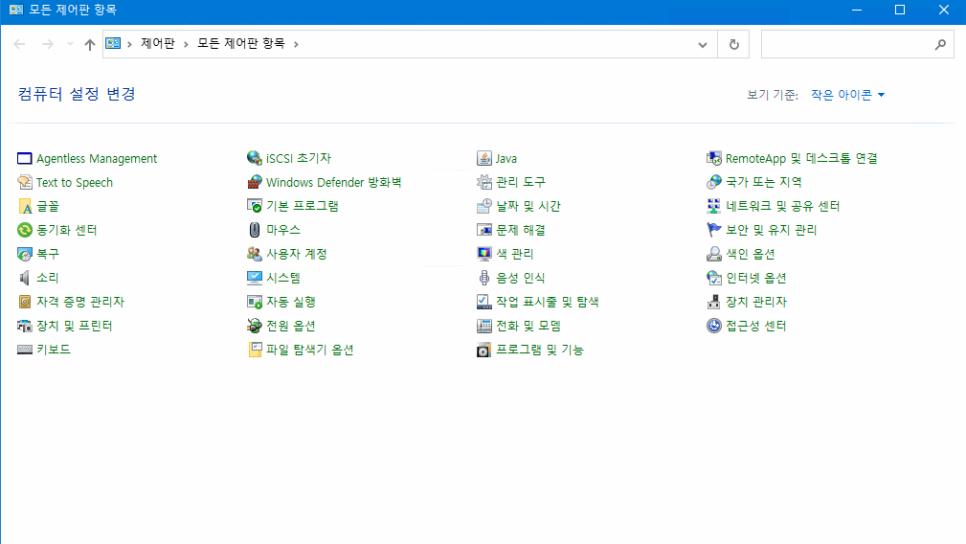
Task: Click the 문제 해결 icon
Action: click(484, 230)
